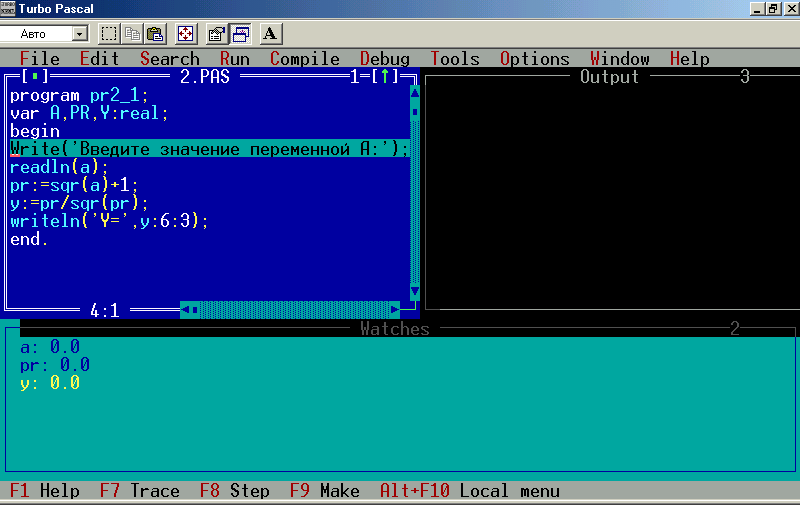This screenshot has height=505, width=800.
Task: Click the editor vertical scrollbar down arrow
Action: (x=415, y=291)
